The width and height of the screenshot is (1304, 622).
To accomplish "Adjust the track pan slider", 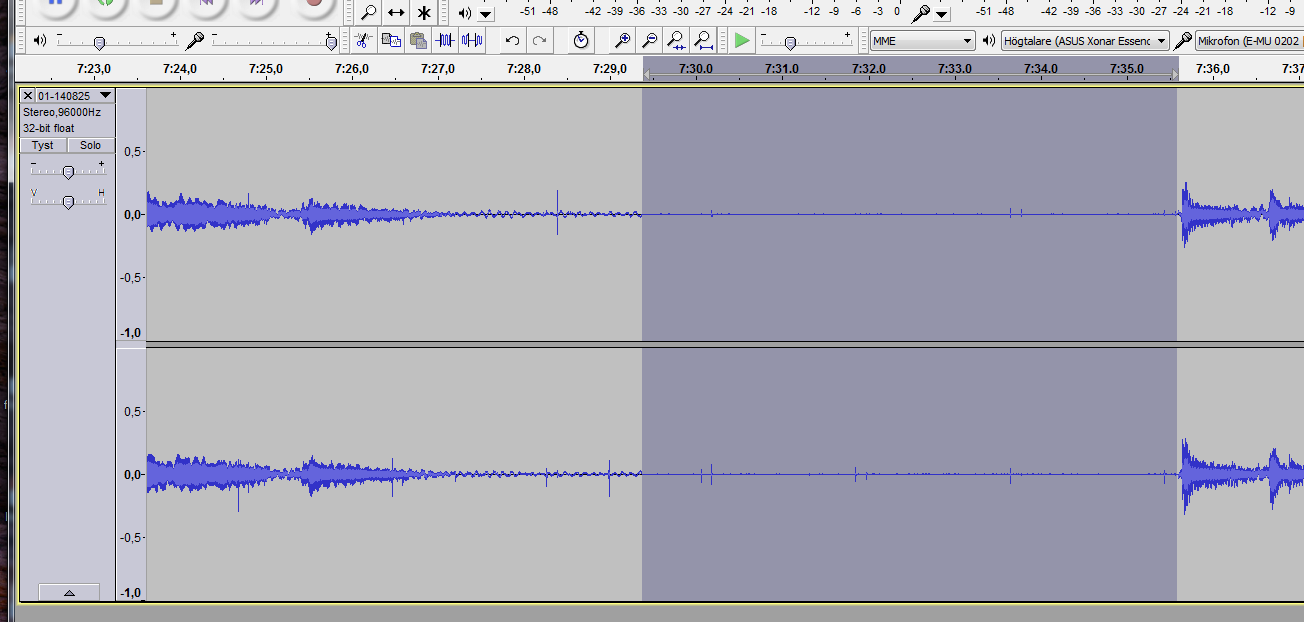I will pos(68,201).
